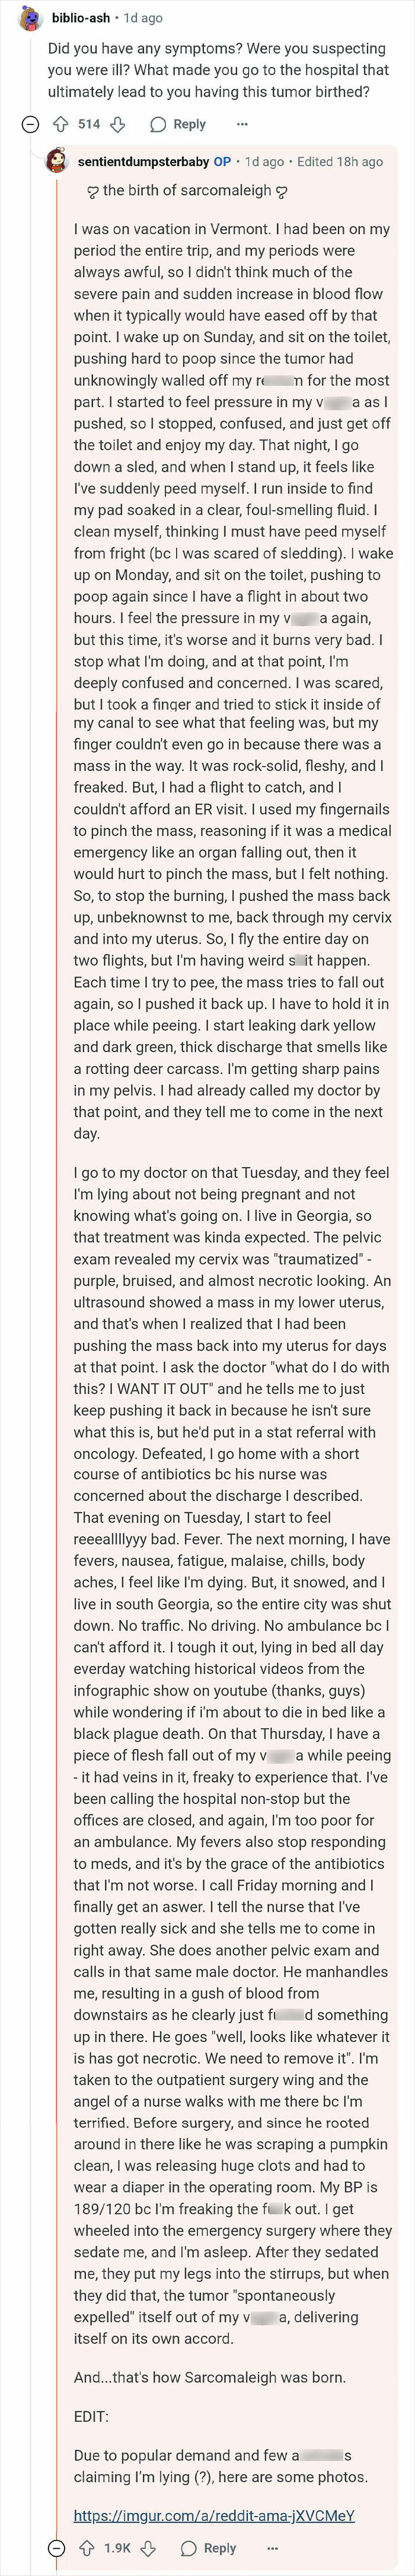The image size is (415, 2576).
Task: Collapse the bottom comment thread using its minus button
Action: click(56, 2549)
